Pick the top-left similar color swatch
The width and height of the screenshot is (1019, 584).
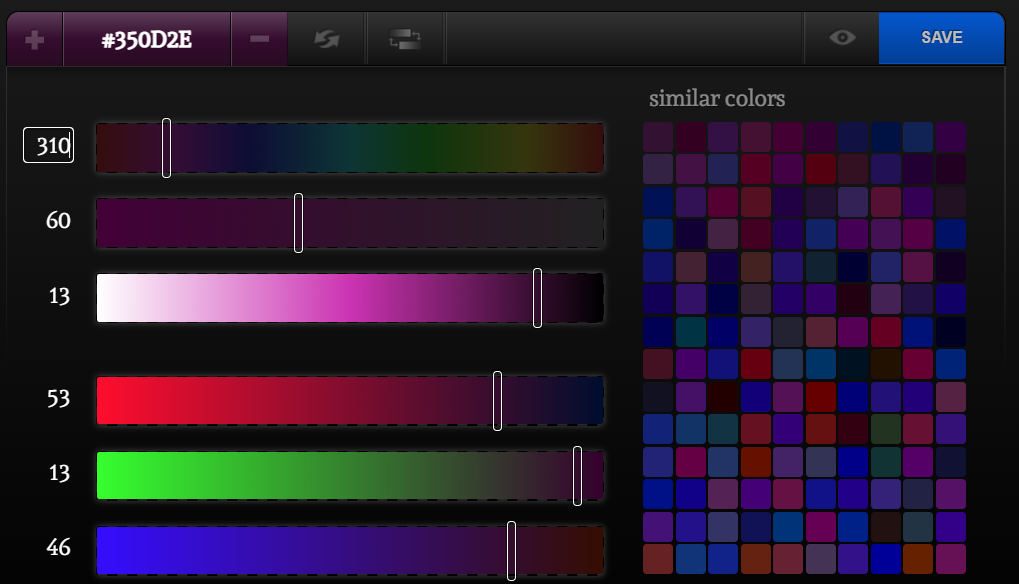point(657,137)
